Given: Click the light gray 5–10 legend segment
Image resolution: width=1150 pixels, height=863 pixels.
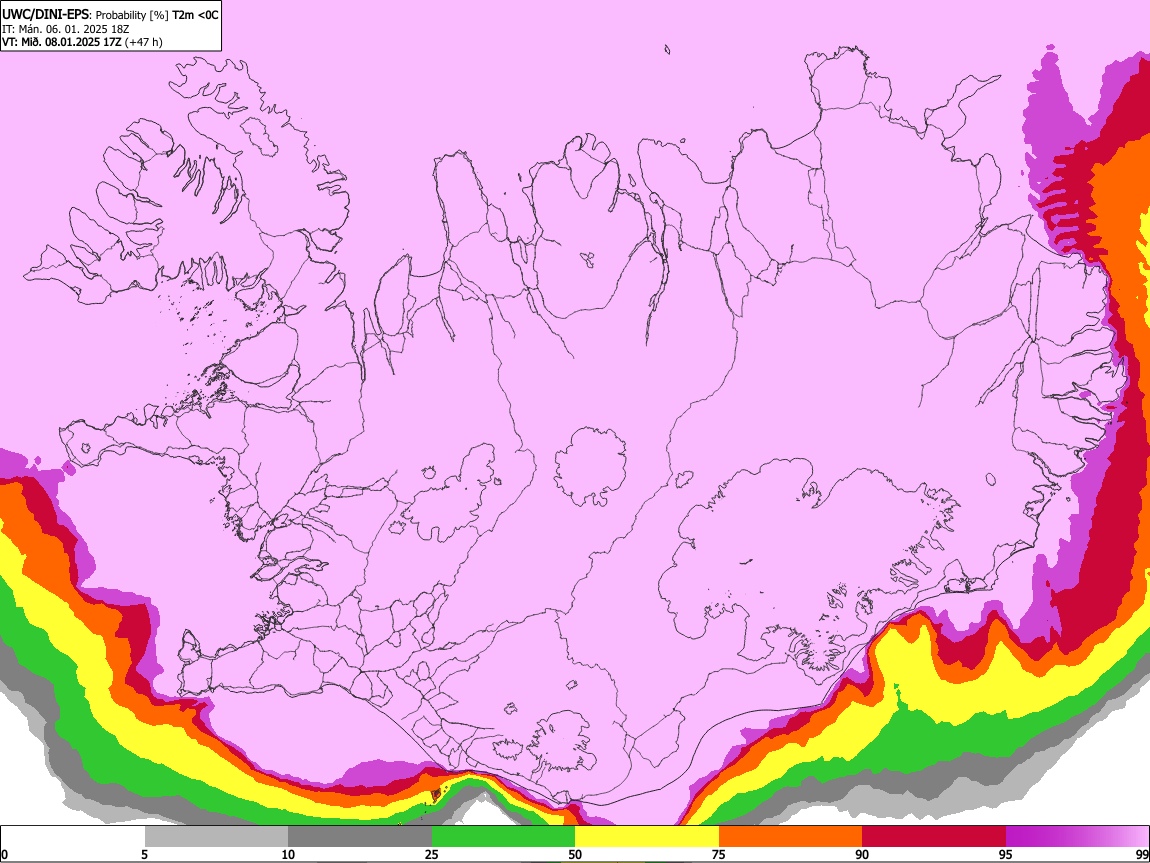Looking at the screenshot, I should 216,837.
